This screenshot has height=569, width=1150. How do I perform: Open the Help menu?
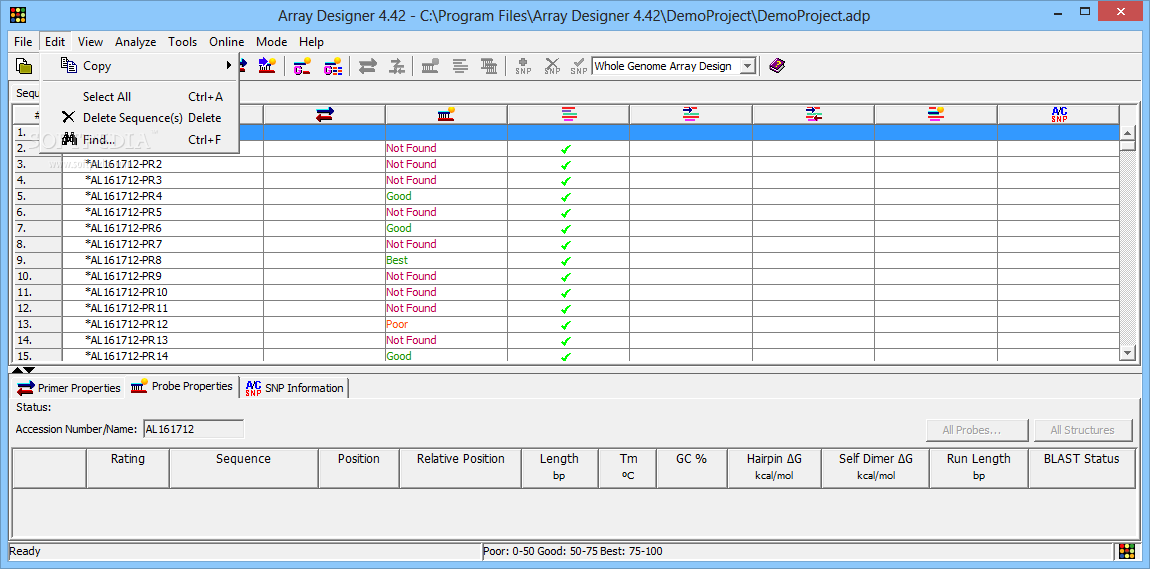click(x=312, y=42)
